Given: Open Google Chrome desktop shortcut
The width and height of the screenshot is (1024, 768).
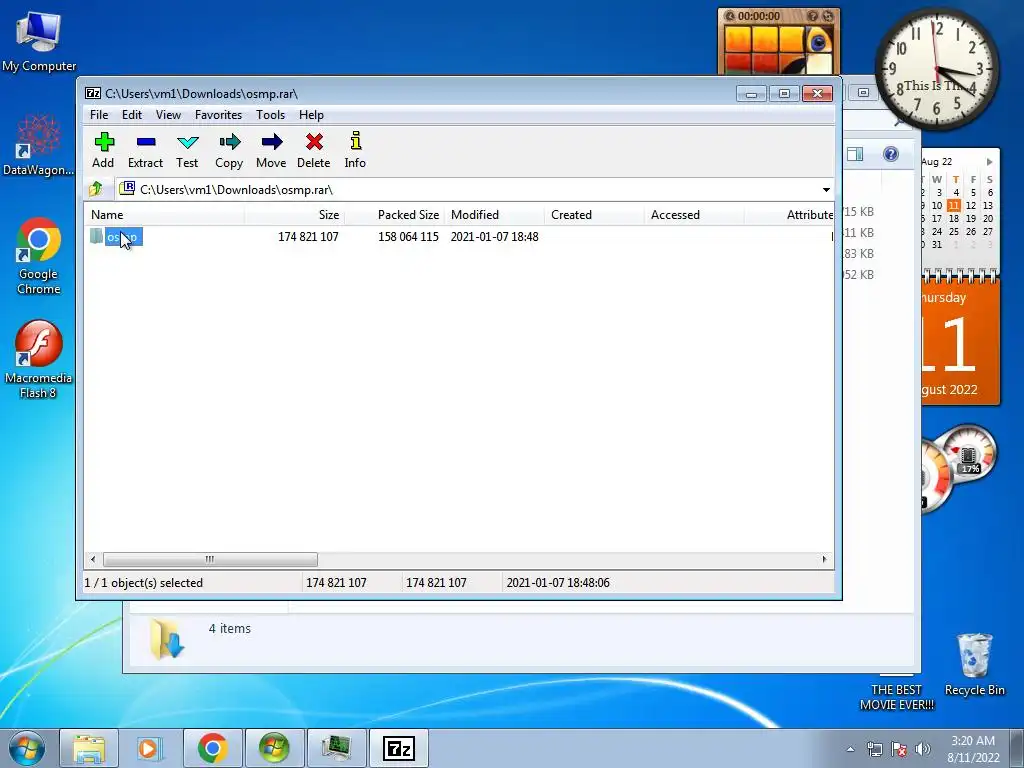Looking at the screenshot, I should click(39, 255).
